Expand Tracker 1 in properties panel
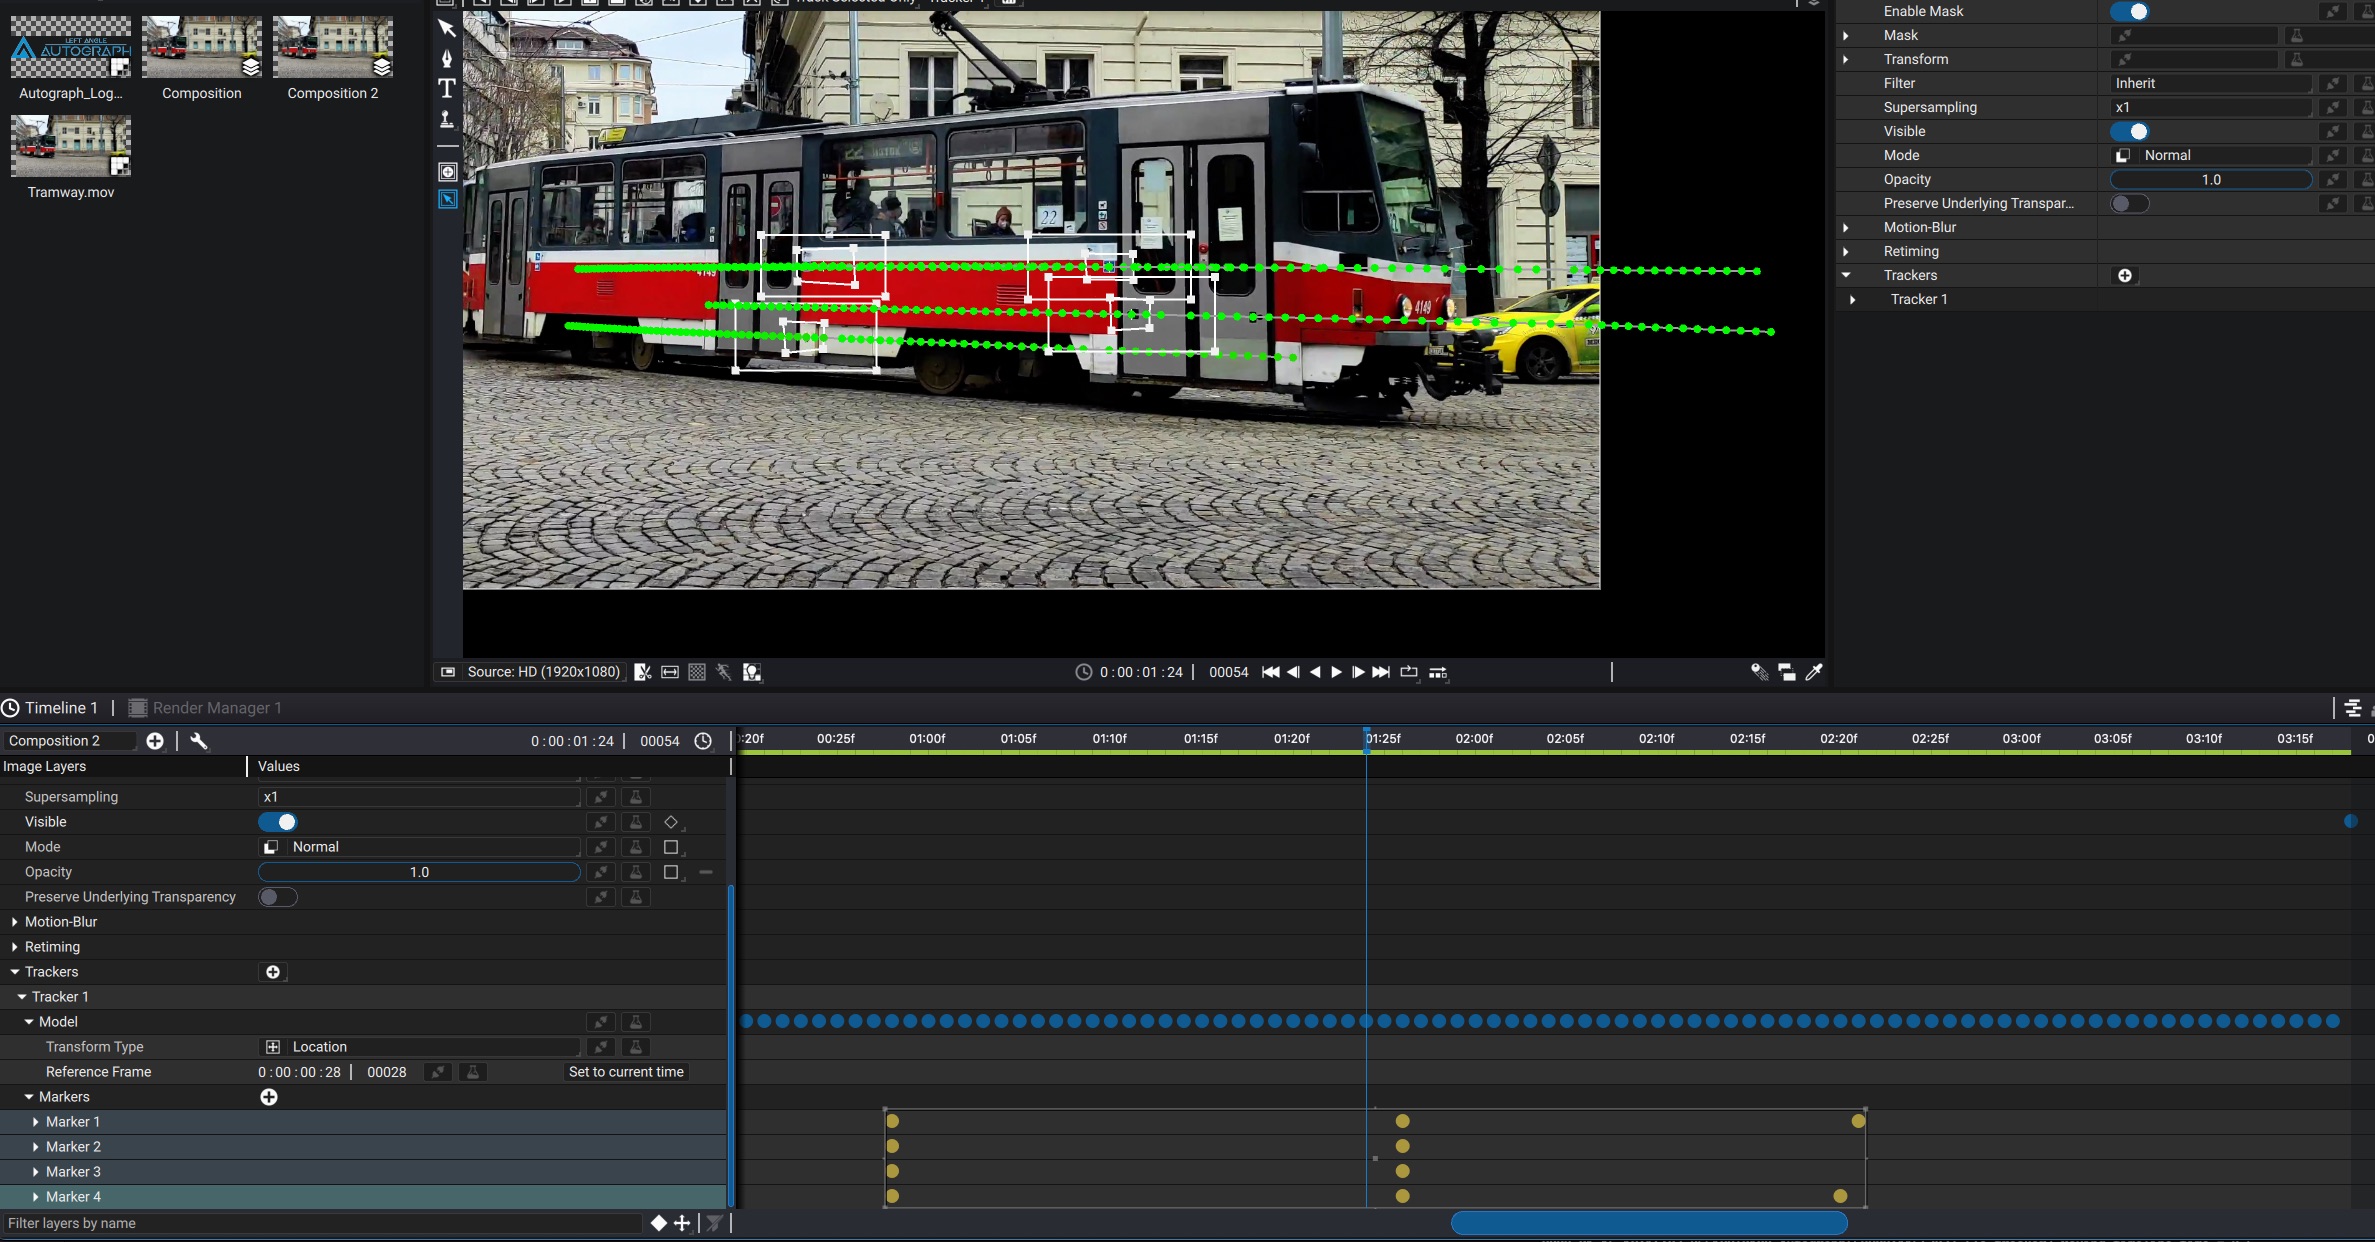Image resolution: width=2375 pixels, height=1242 pixels. [x=1853, y=299]
